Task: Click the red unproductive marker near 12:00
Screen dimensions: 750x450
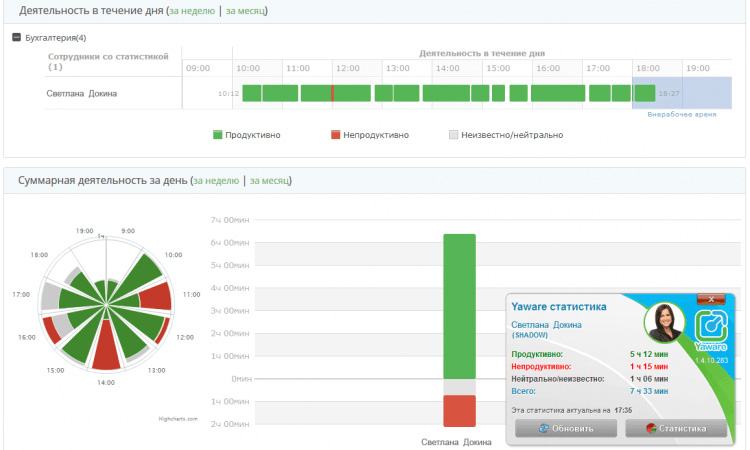Action: (332, 93)
